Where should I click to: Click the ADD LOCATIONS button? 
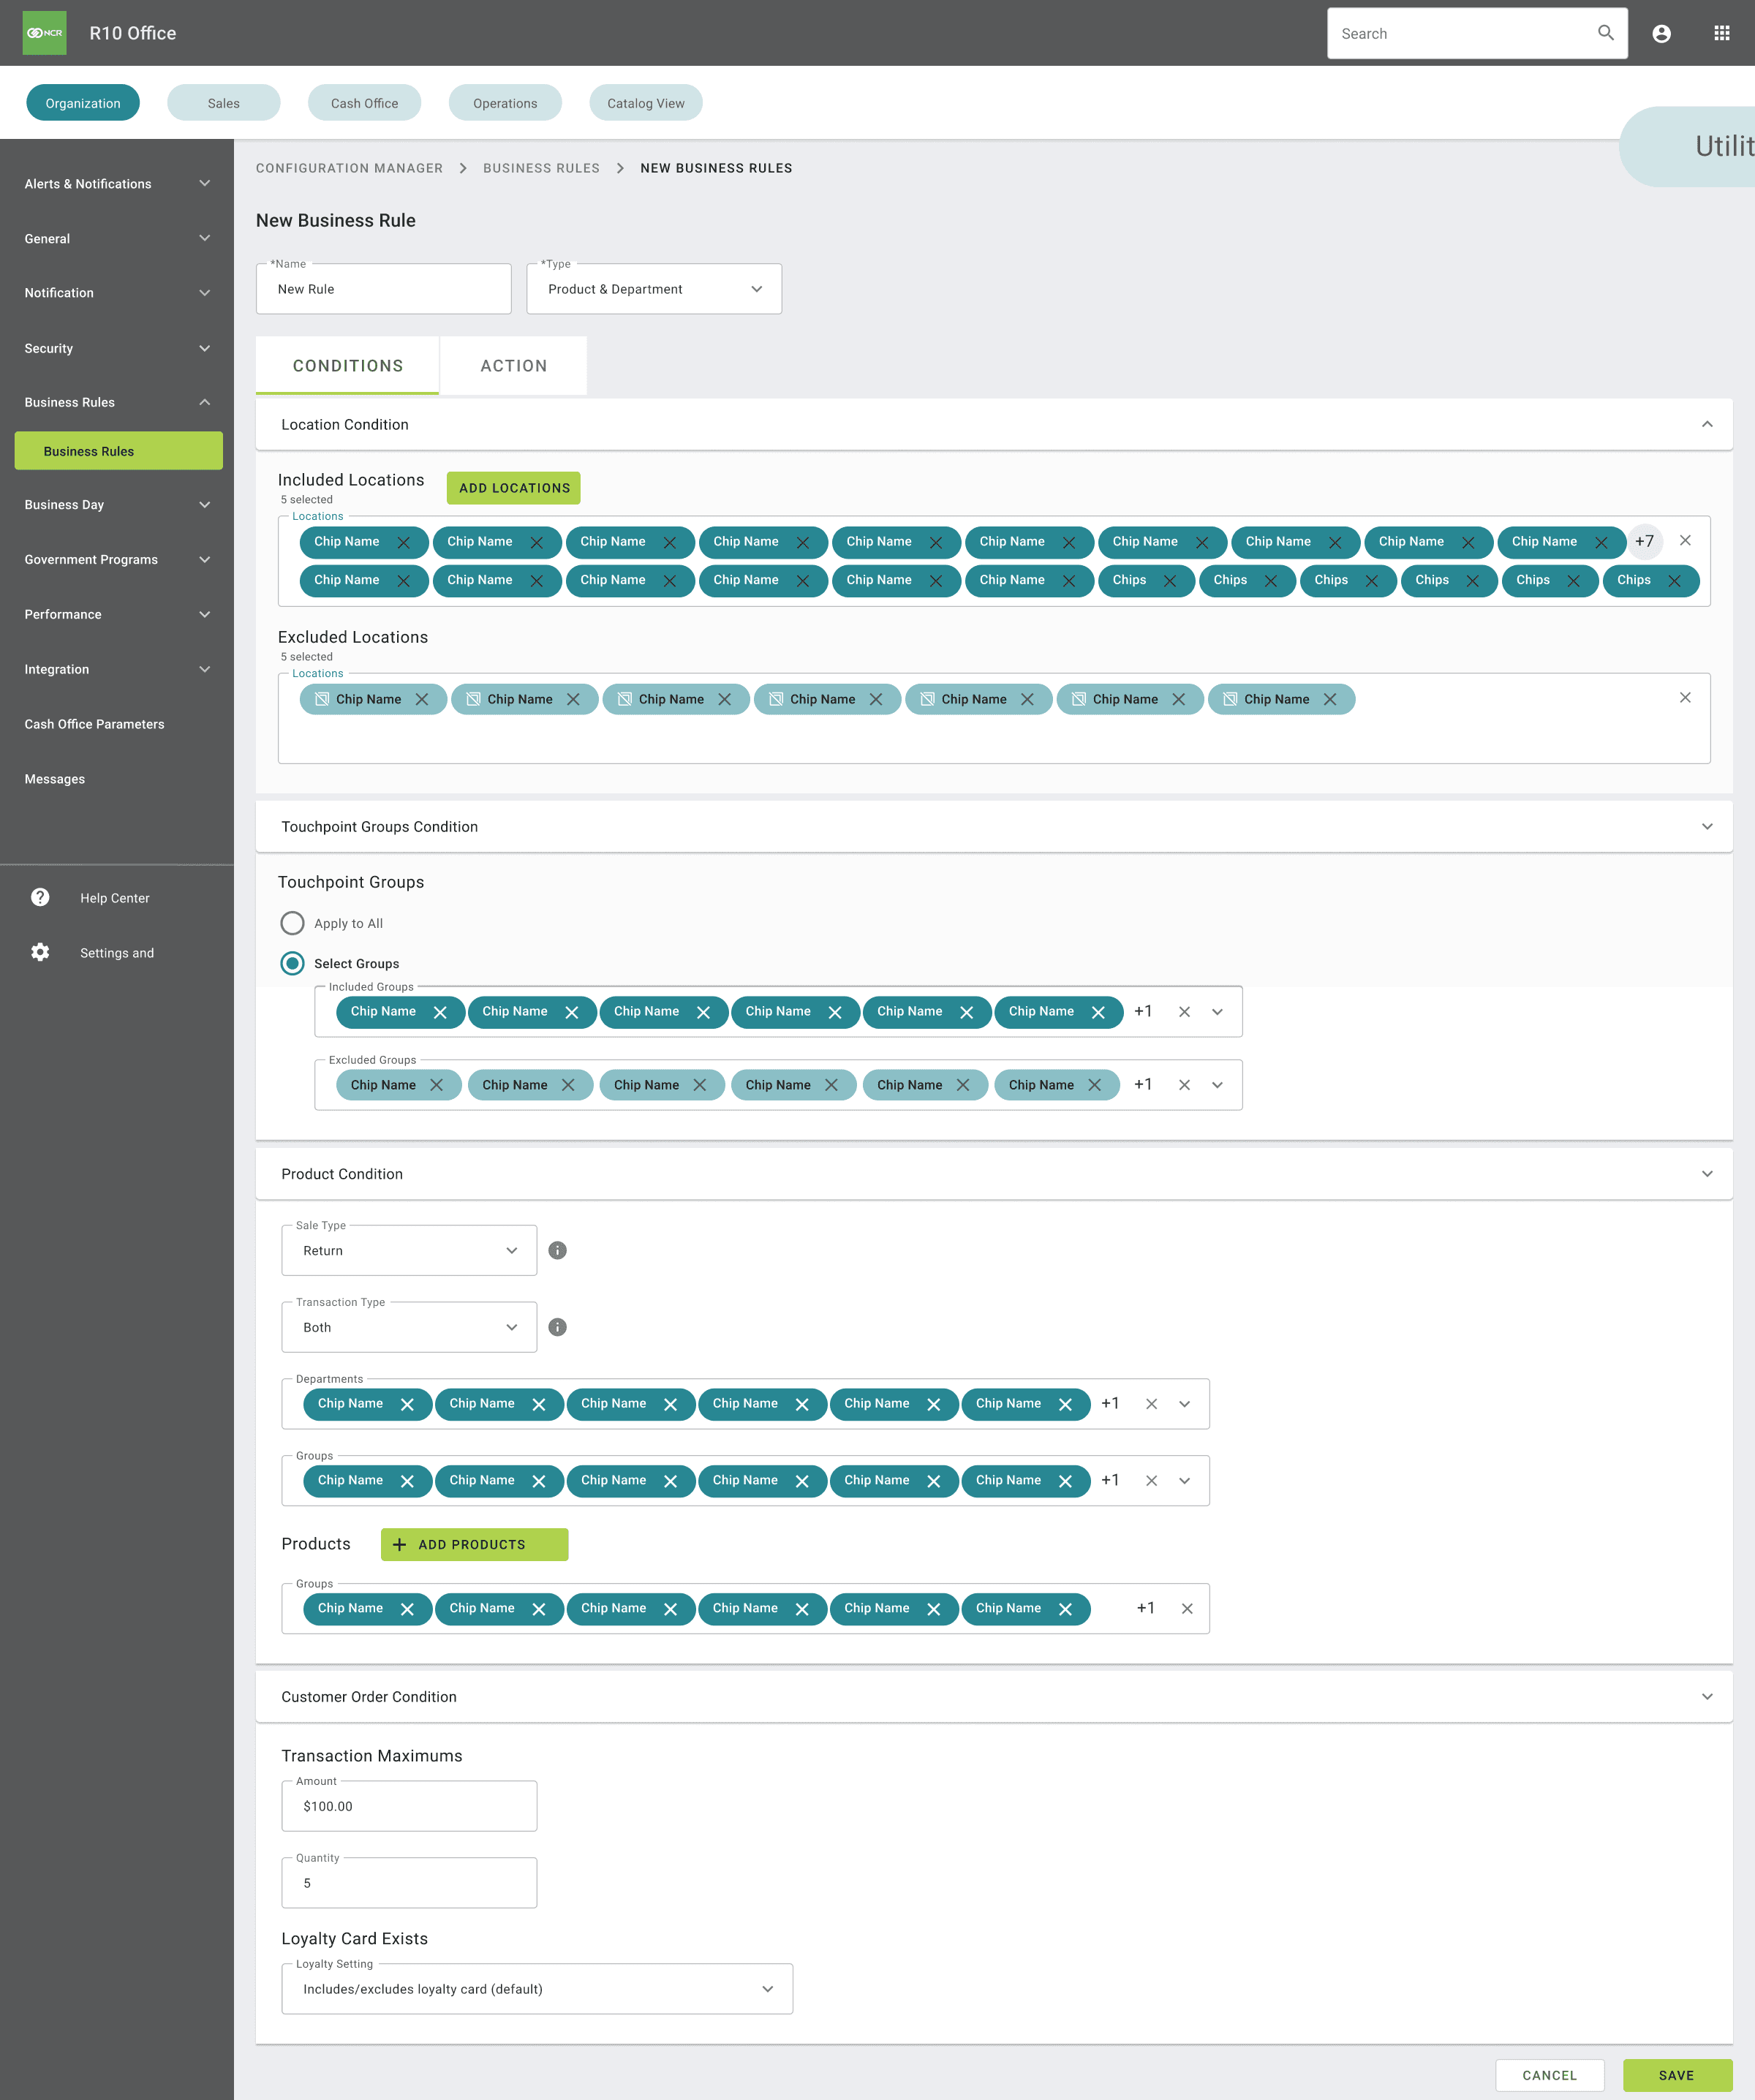pyautogui.click(x=514, y=488)
